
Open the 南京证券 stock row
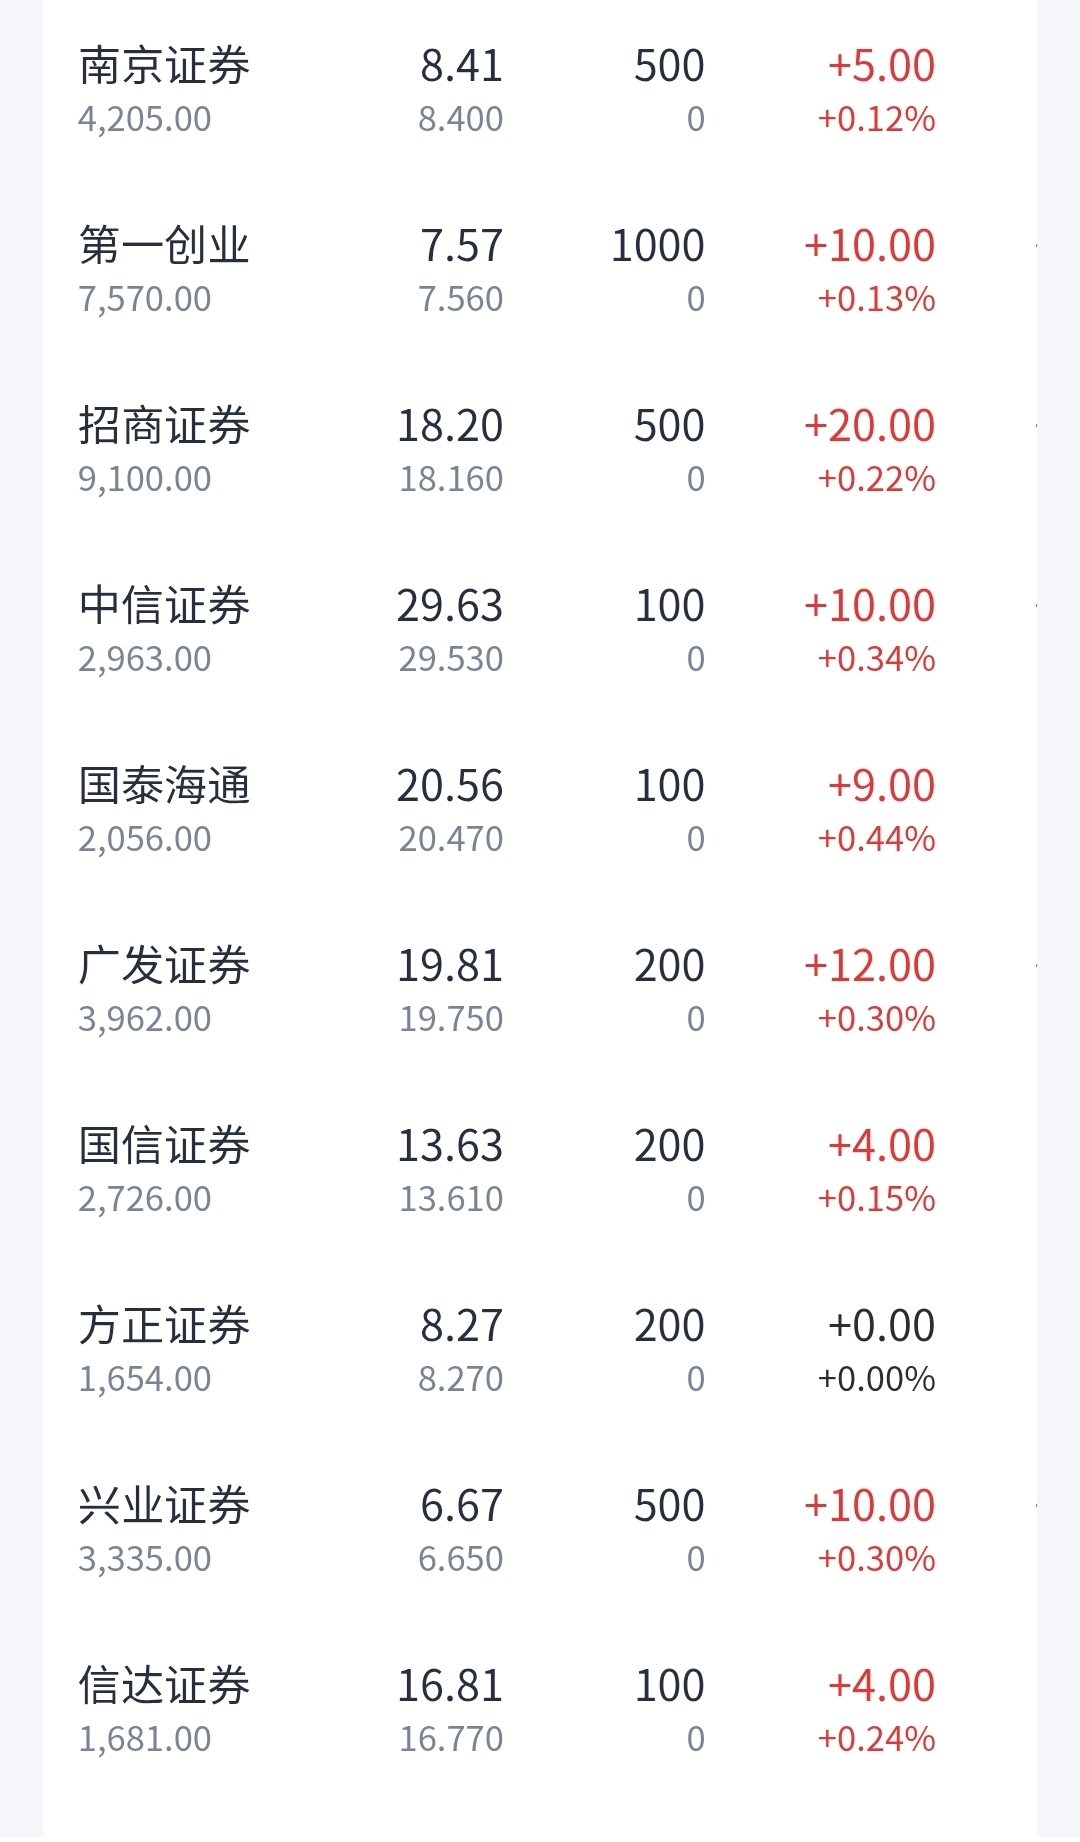click(540, 90)
